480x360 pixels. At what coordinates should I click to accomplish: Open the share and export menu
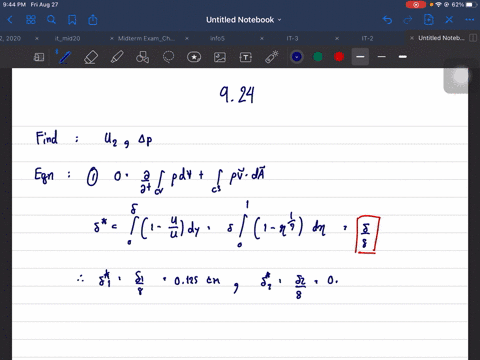93,20
